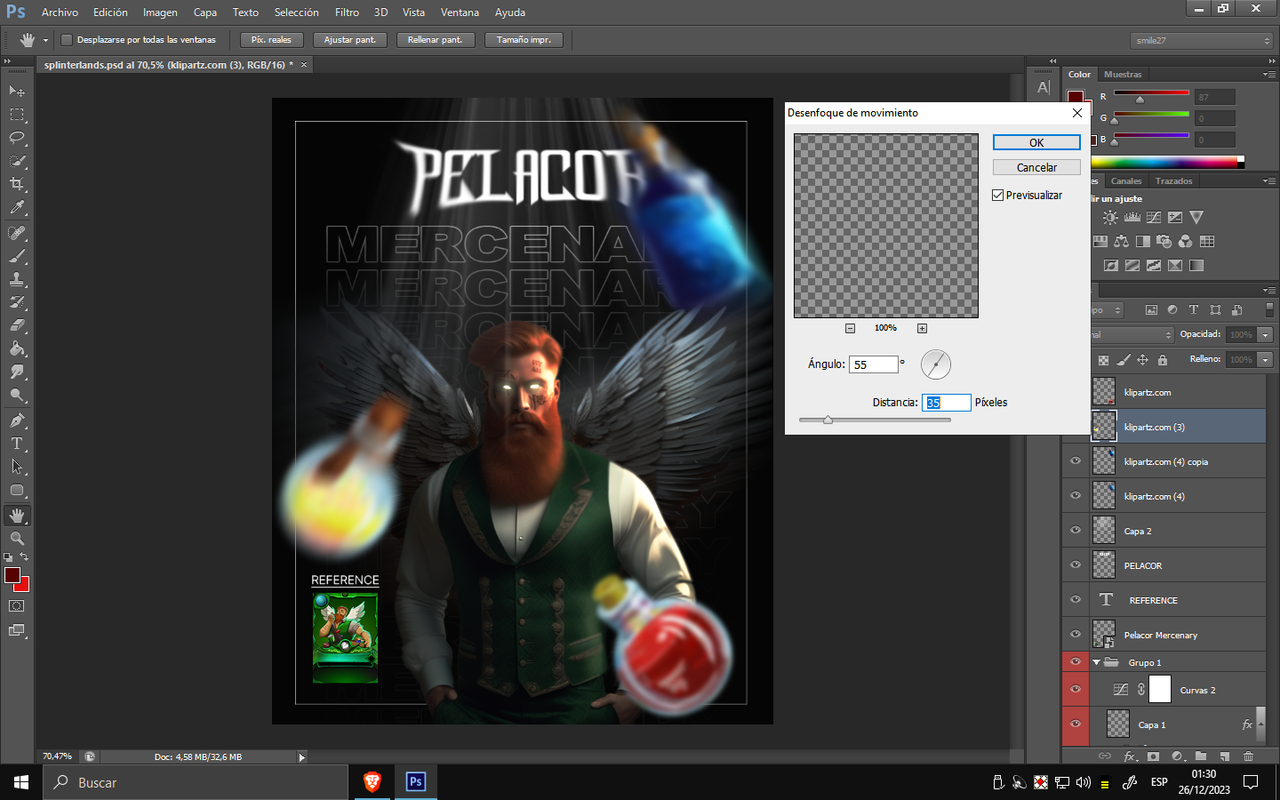Select the Dodge tool
Image resolution: width=1280 pixels, height=800 pixels.
pyautogui.click(x=17, y=395)
